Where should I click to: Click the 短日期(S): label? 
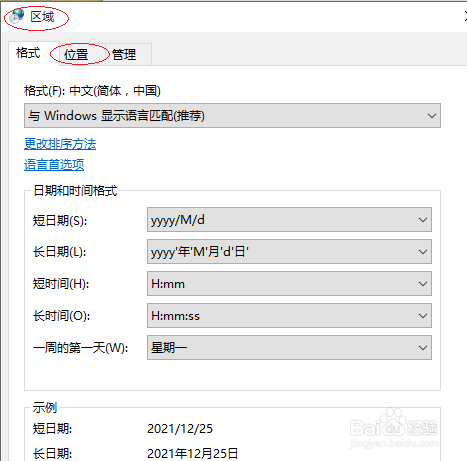click(x=60, y=220)
